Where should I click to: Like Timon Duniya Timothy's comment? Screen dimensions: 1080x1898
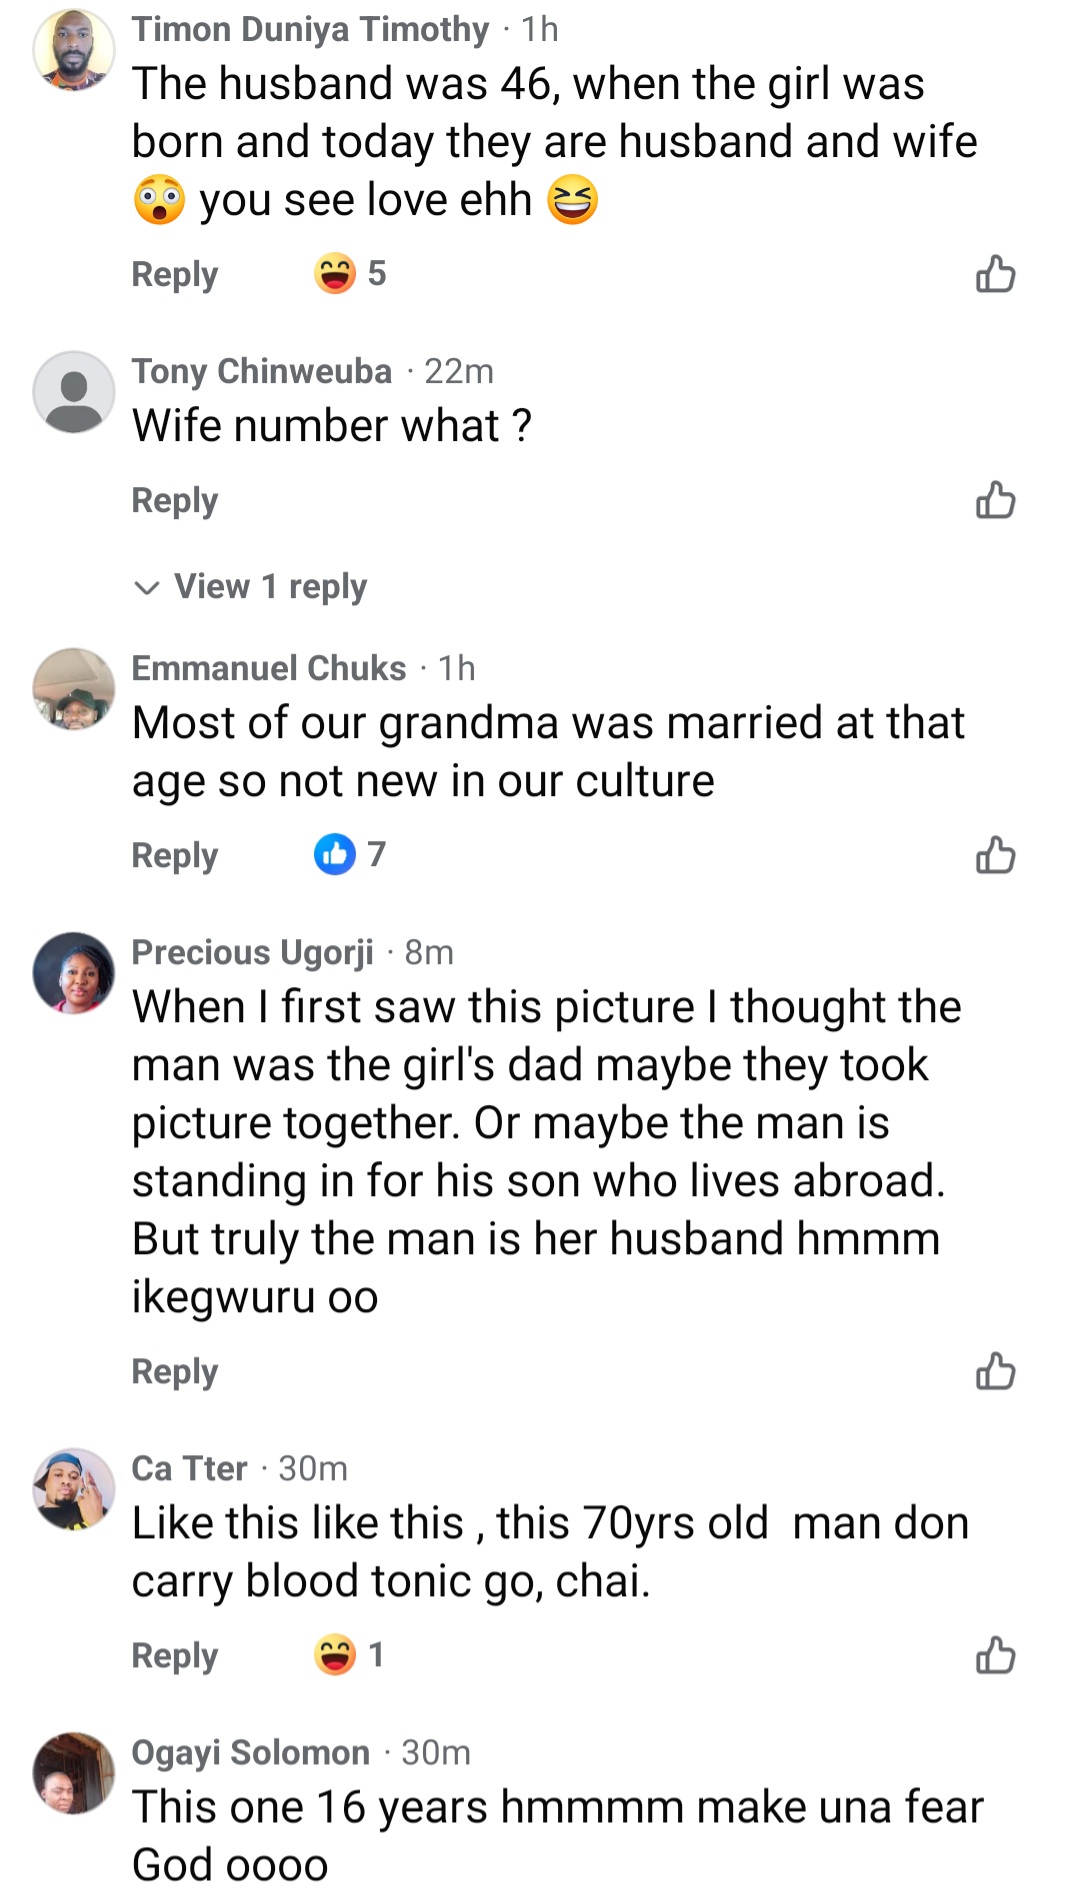click(995, 273)
